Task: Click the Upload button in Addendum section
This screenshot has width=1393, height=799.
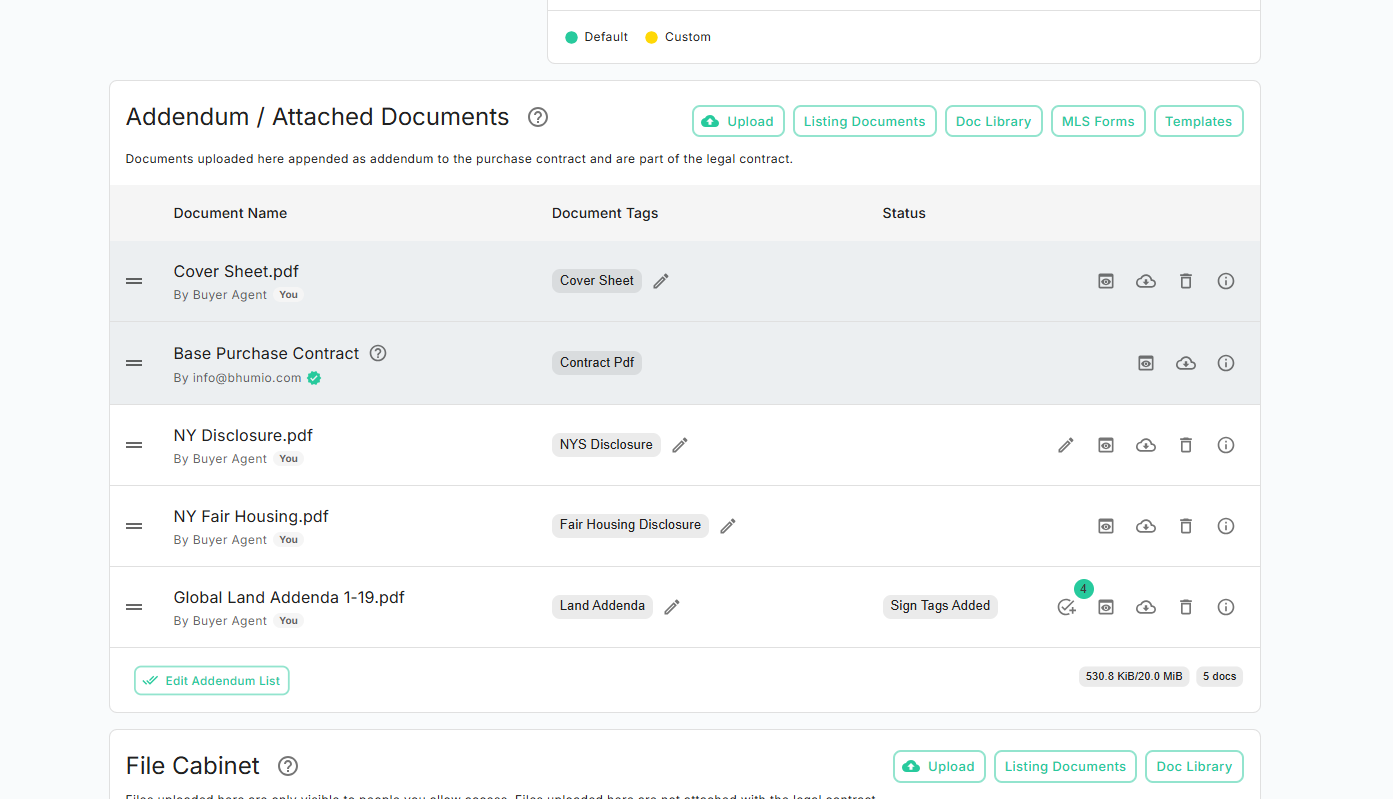Action: tap(738, 120)
